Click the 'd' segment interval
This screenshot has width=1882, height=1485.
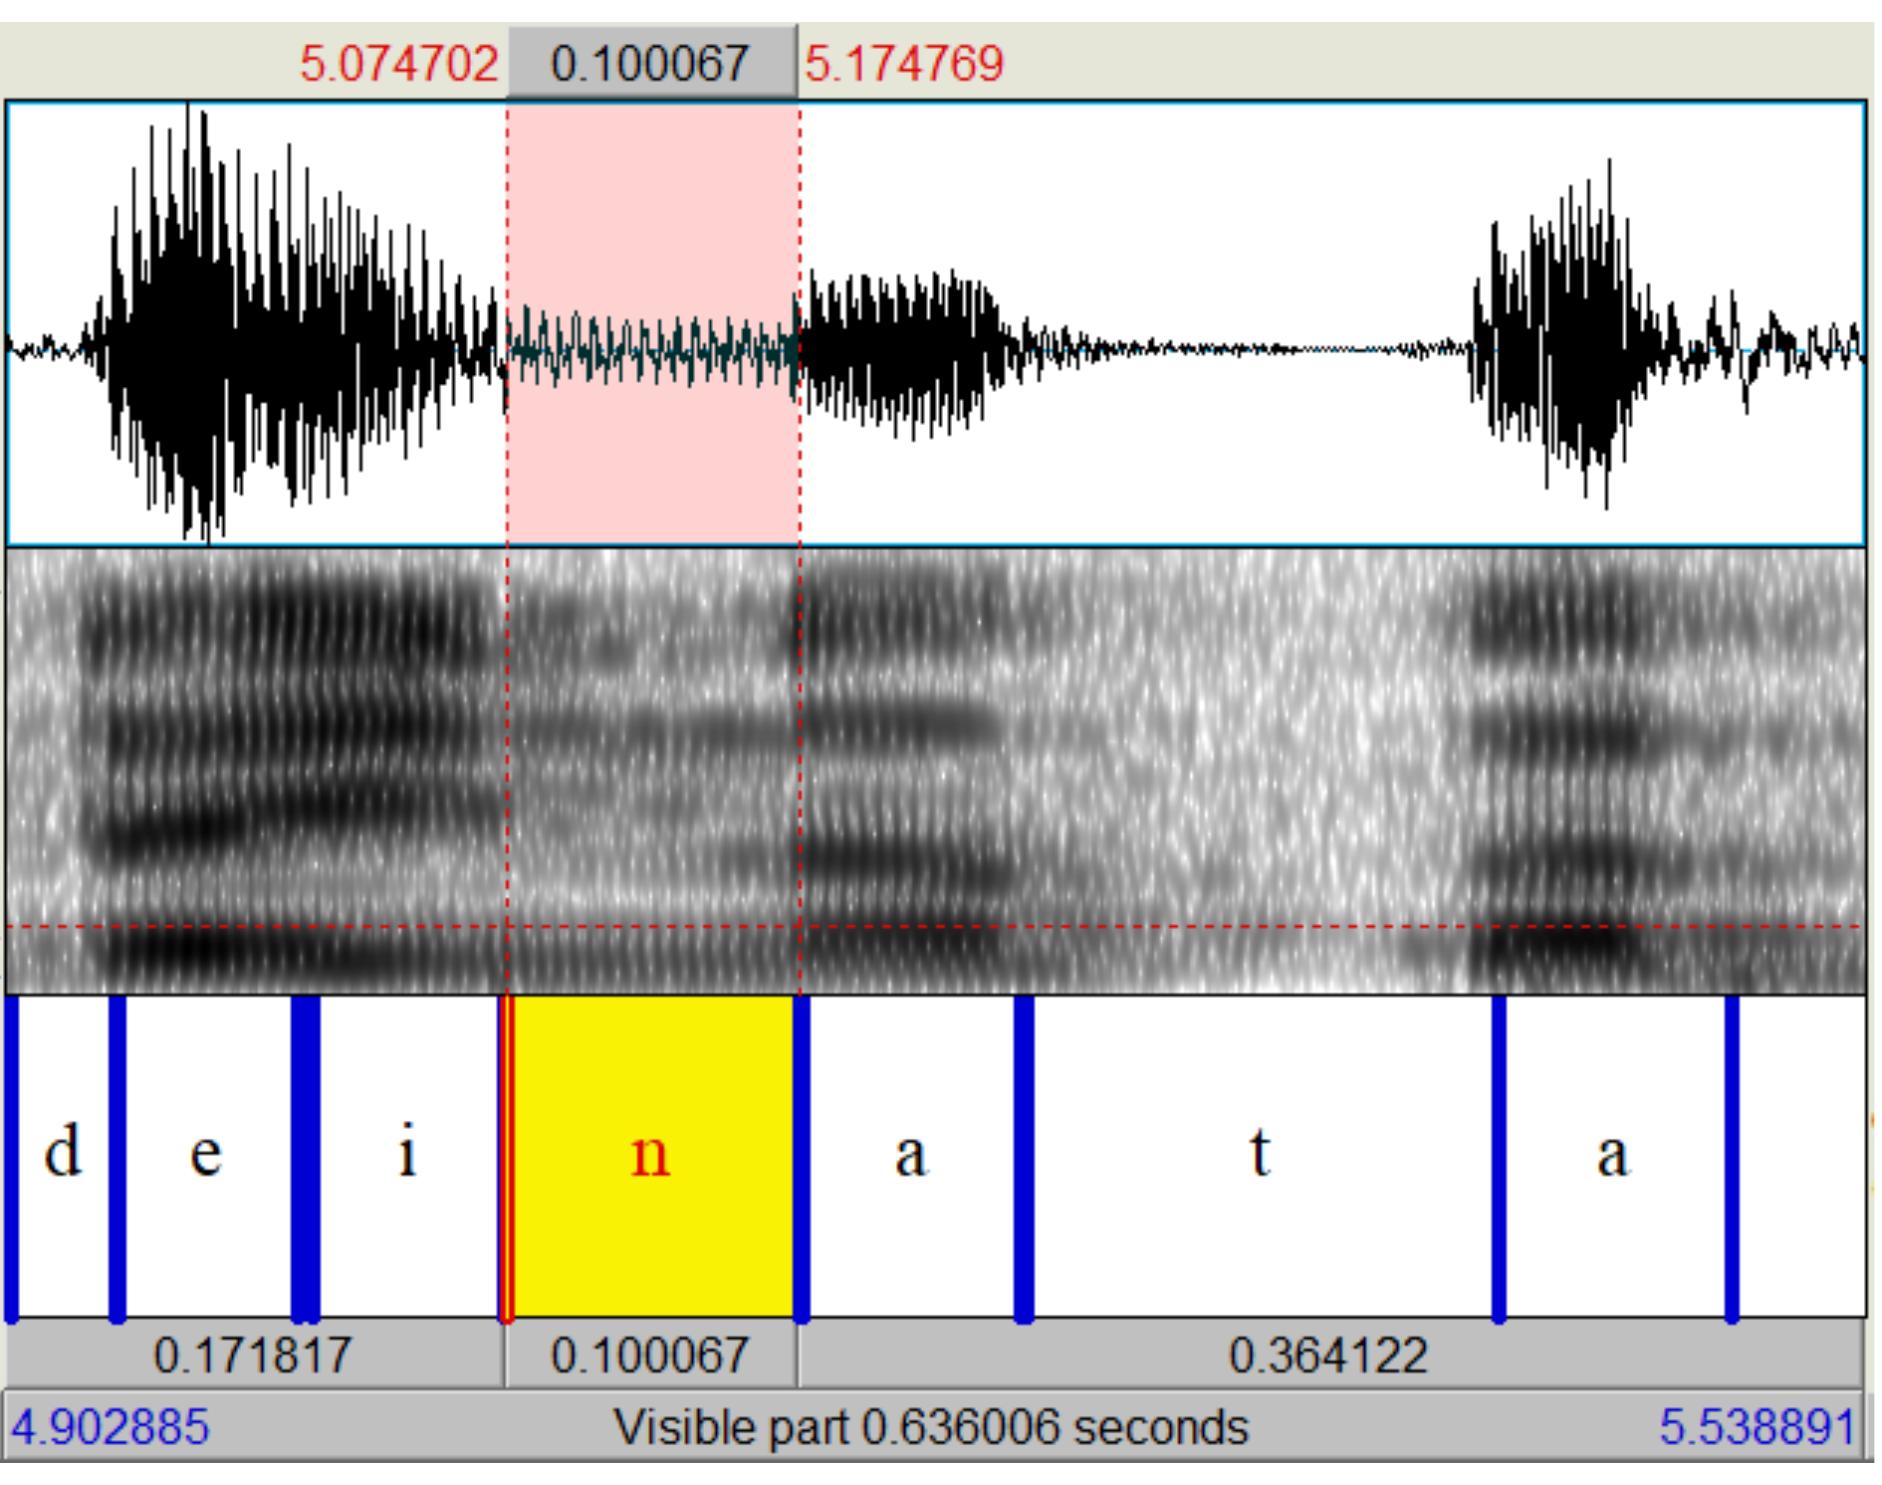pyautogui.click(x=63, y=1156)
